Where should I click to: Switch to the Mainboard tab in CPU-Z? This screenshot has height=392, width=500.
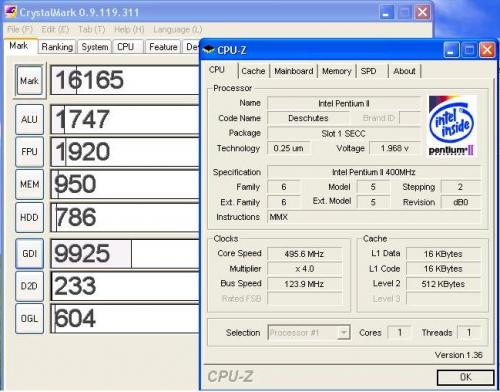pos(294,71)
